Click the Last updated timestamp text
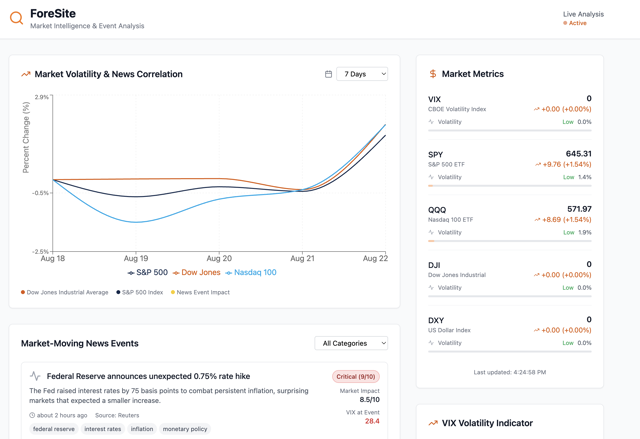The width and height of the screenshot is (640, 439). [510, 372]
